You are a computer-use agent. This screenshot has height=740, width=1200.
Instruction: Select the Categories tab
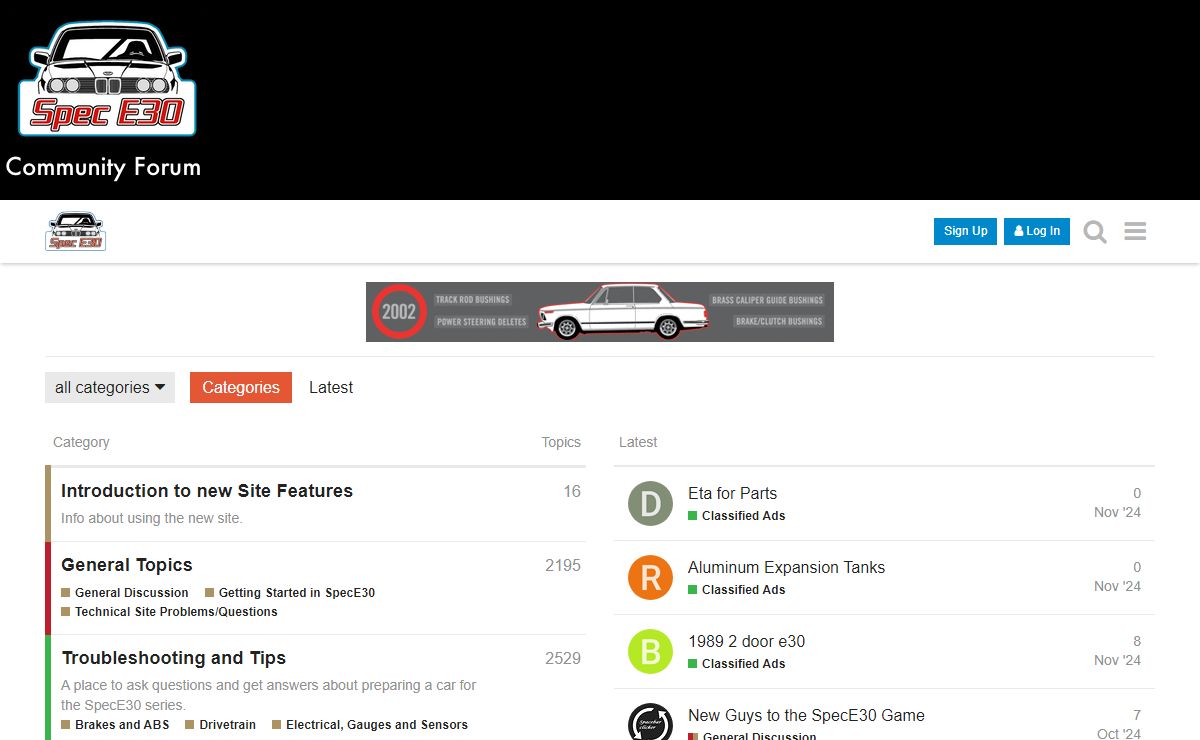(241, 388)
